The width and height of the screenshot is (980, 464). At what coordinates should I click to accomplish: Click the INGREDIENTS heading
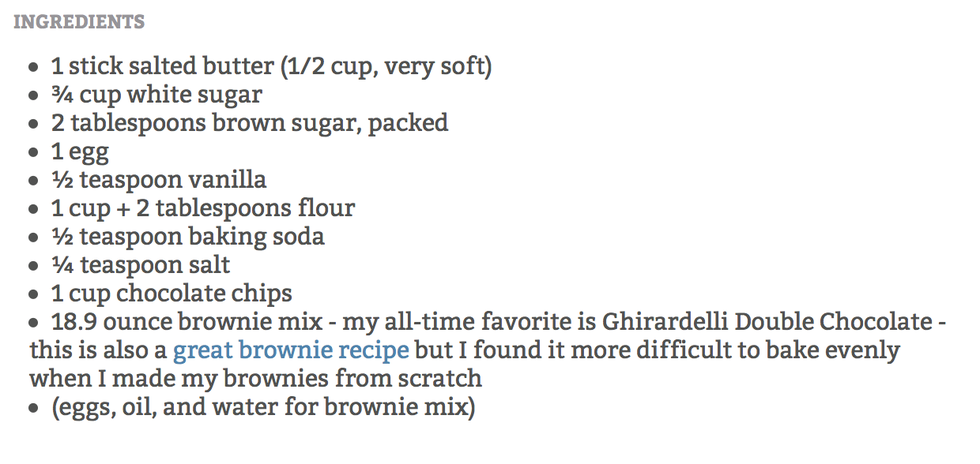pos(78,21)
